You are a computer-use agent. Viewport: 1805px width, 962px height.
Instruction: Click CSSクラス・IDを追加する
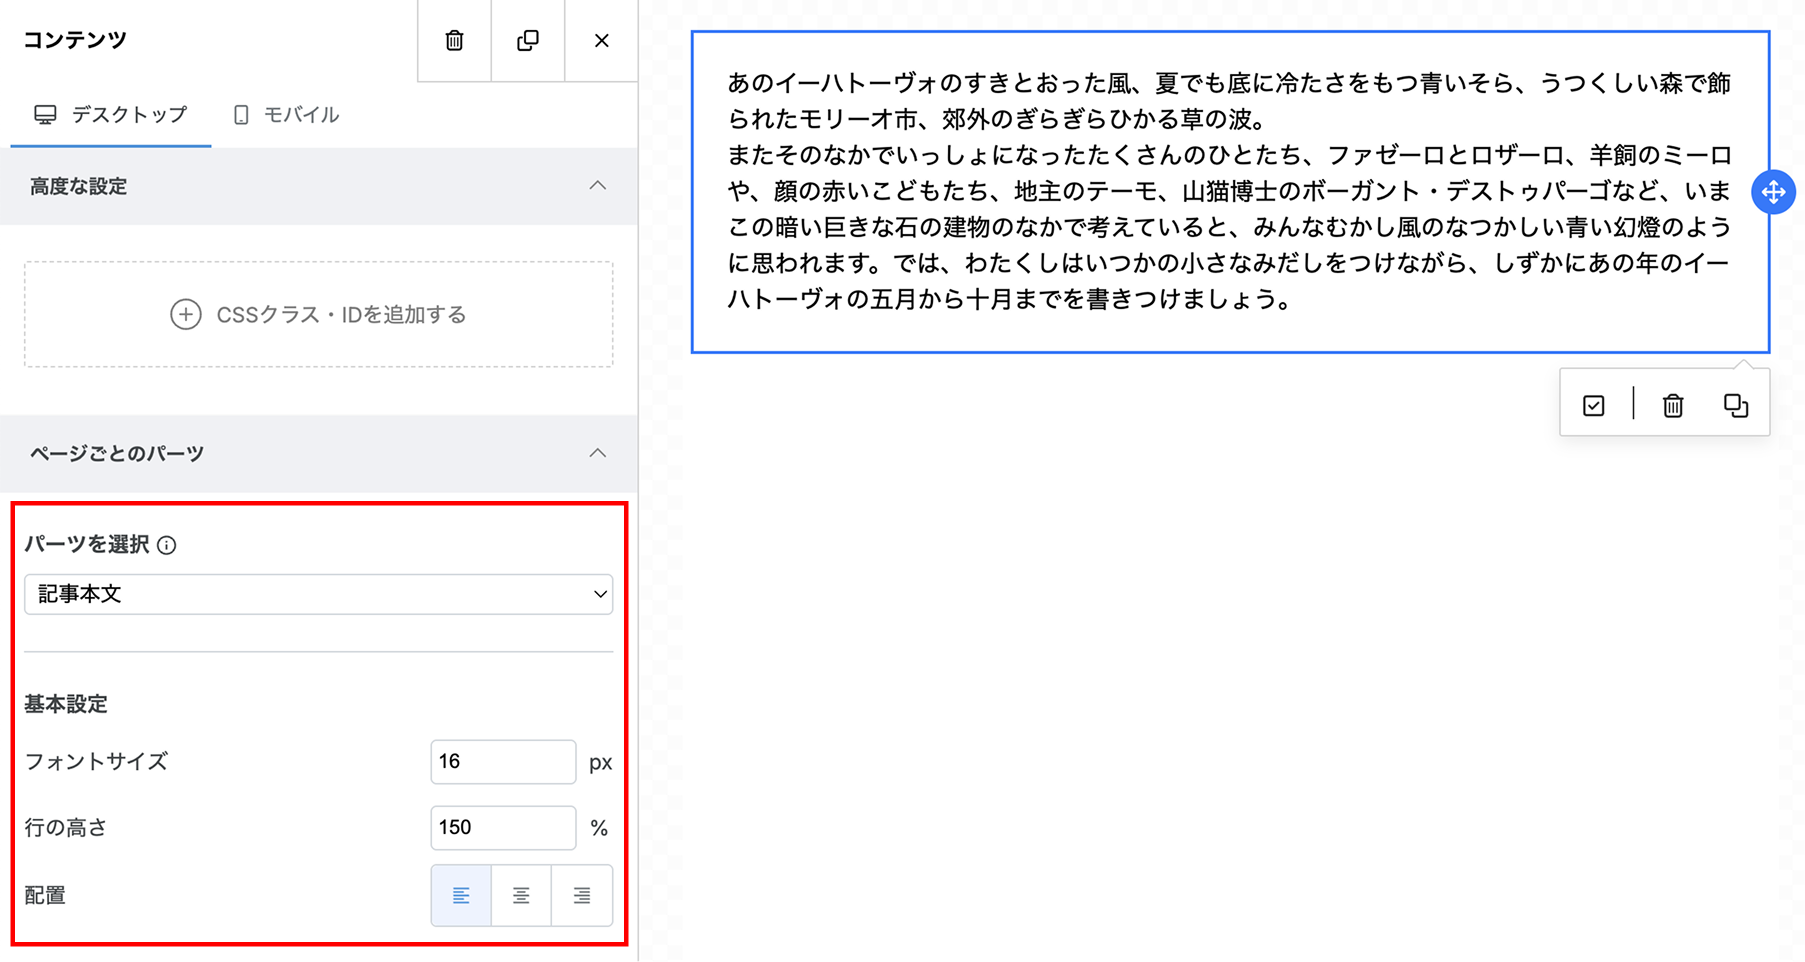[x=318, y=314]
